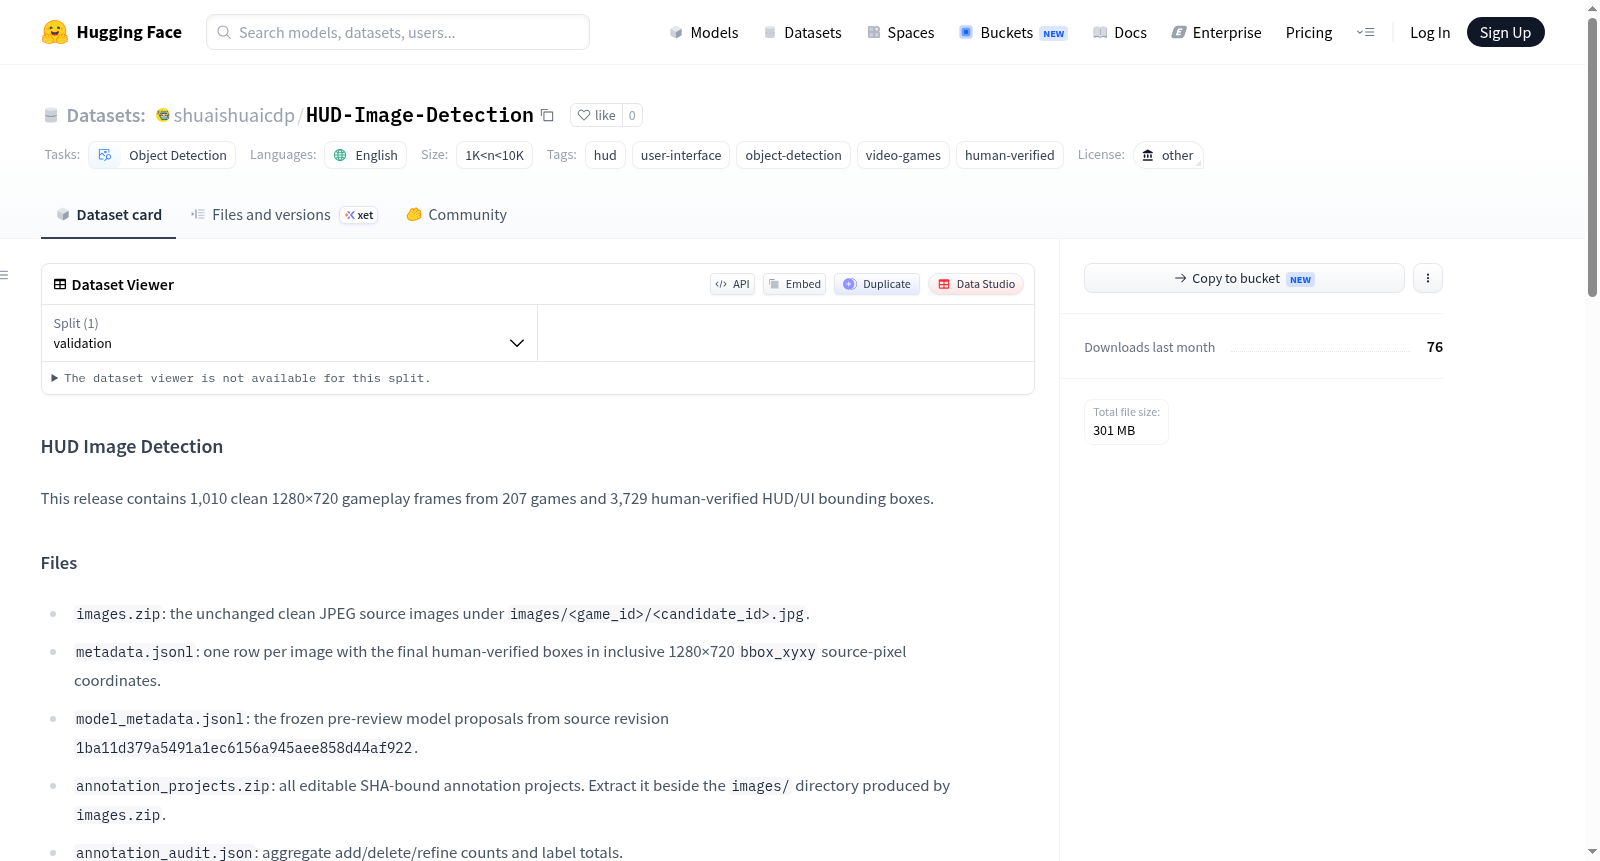This screenshot has width=1600, height=861.
Task: Open Enterprise in the top navigation
Action: click(1216, 32)
